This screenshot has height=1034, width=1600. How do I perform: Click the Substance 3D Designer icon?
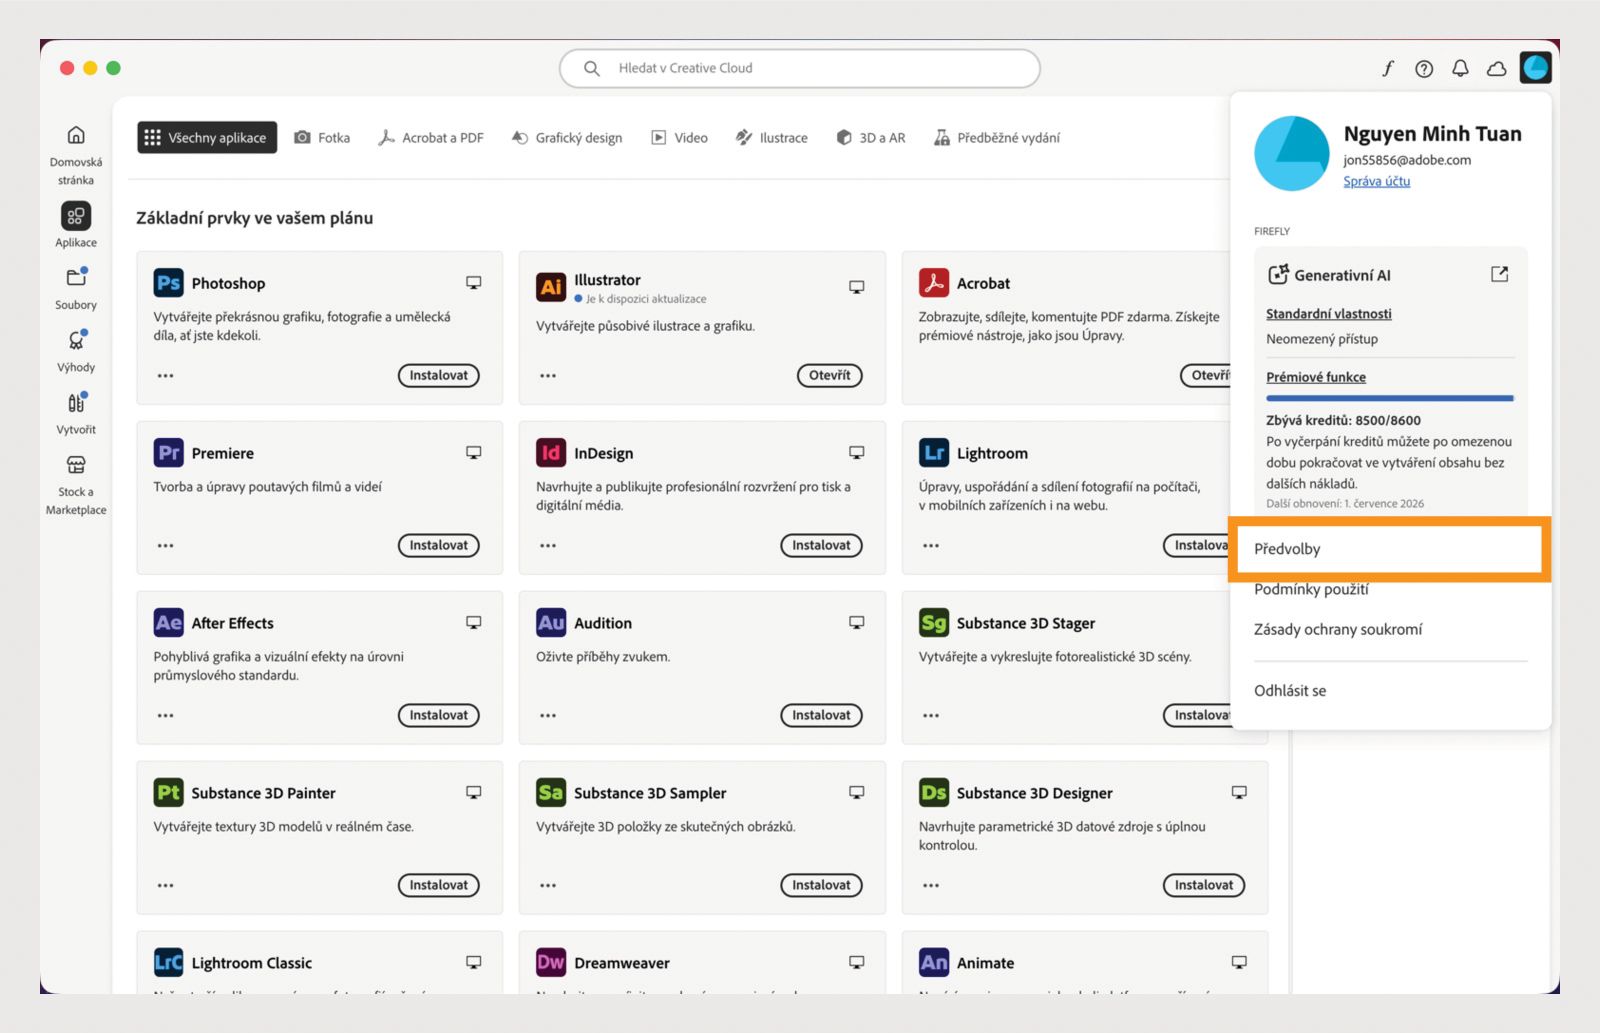coord(934,793)
